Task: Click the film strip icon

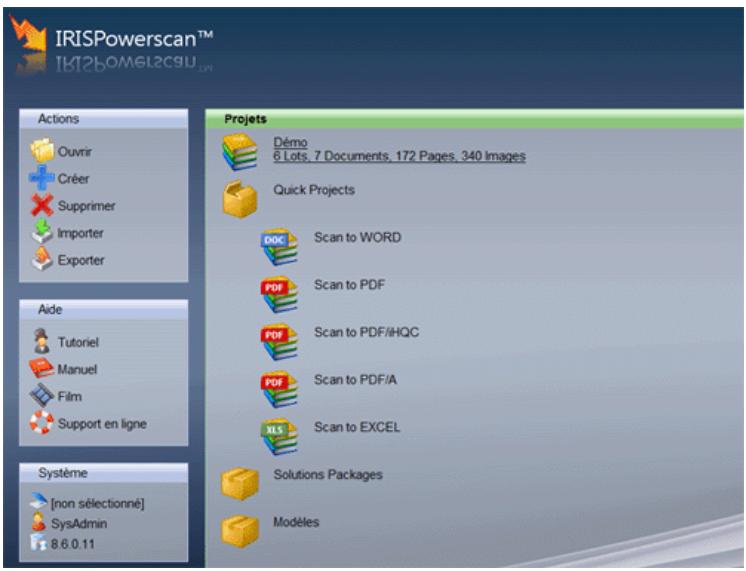Action: coord(42,395)
